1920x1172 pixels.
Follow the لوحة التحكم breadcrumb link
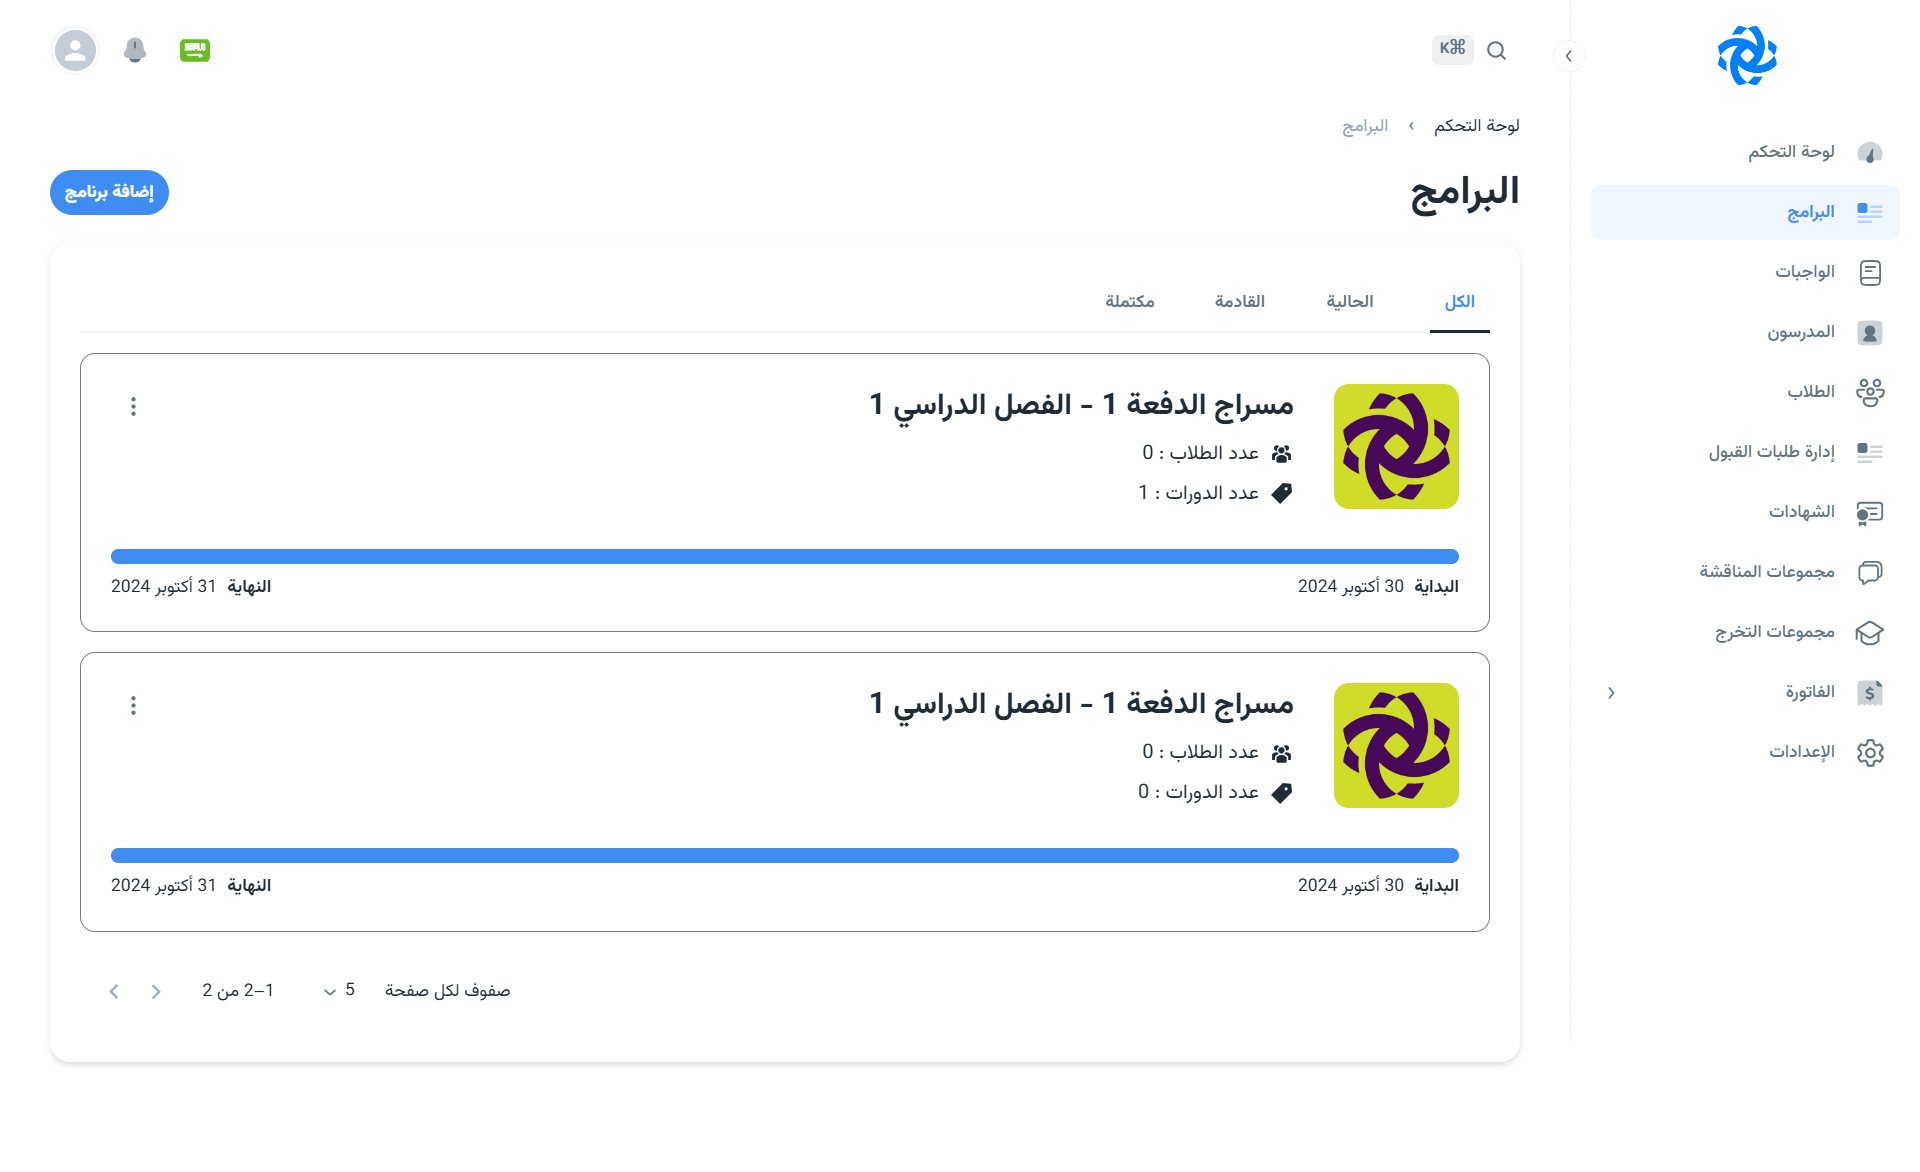click(x=1476, y=126)
